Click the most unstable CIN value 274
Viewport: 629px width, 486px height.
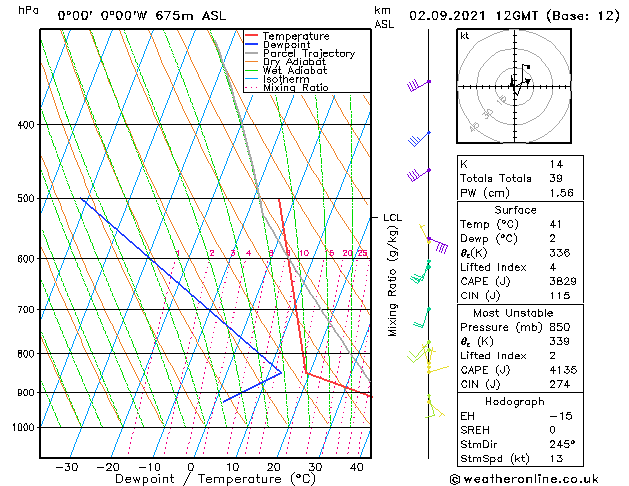tap(560, 384)
